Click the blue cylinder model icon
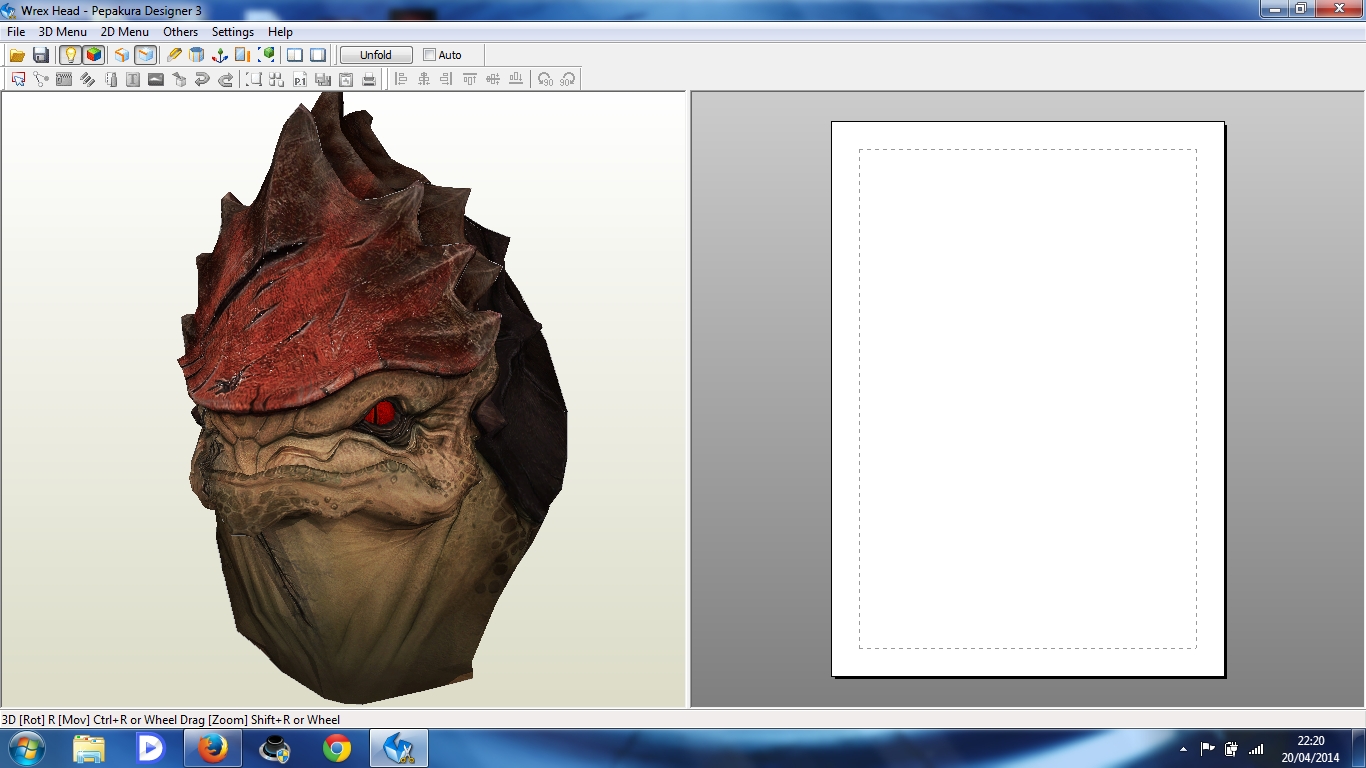The height and width of the screenshot is (768, 1366). [x=197, y=55]
